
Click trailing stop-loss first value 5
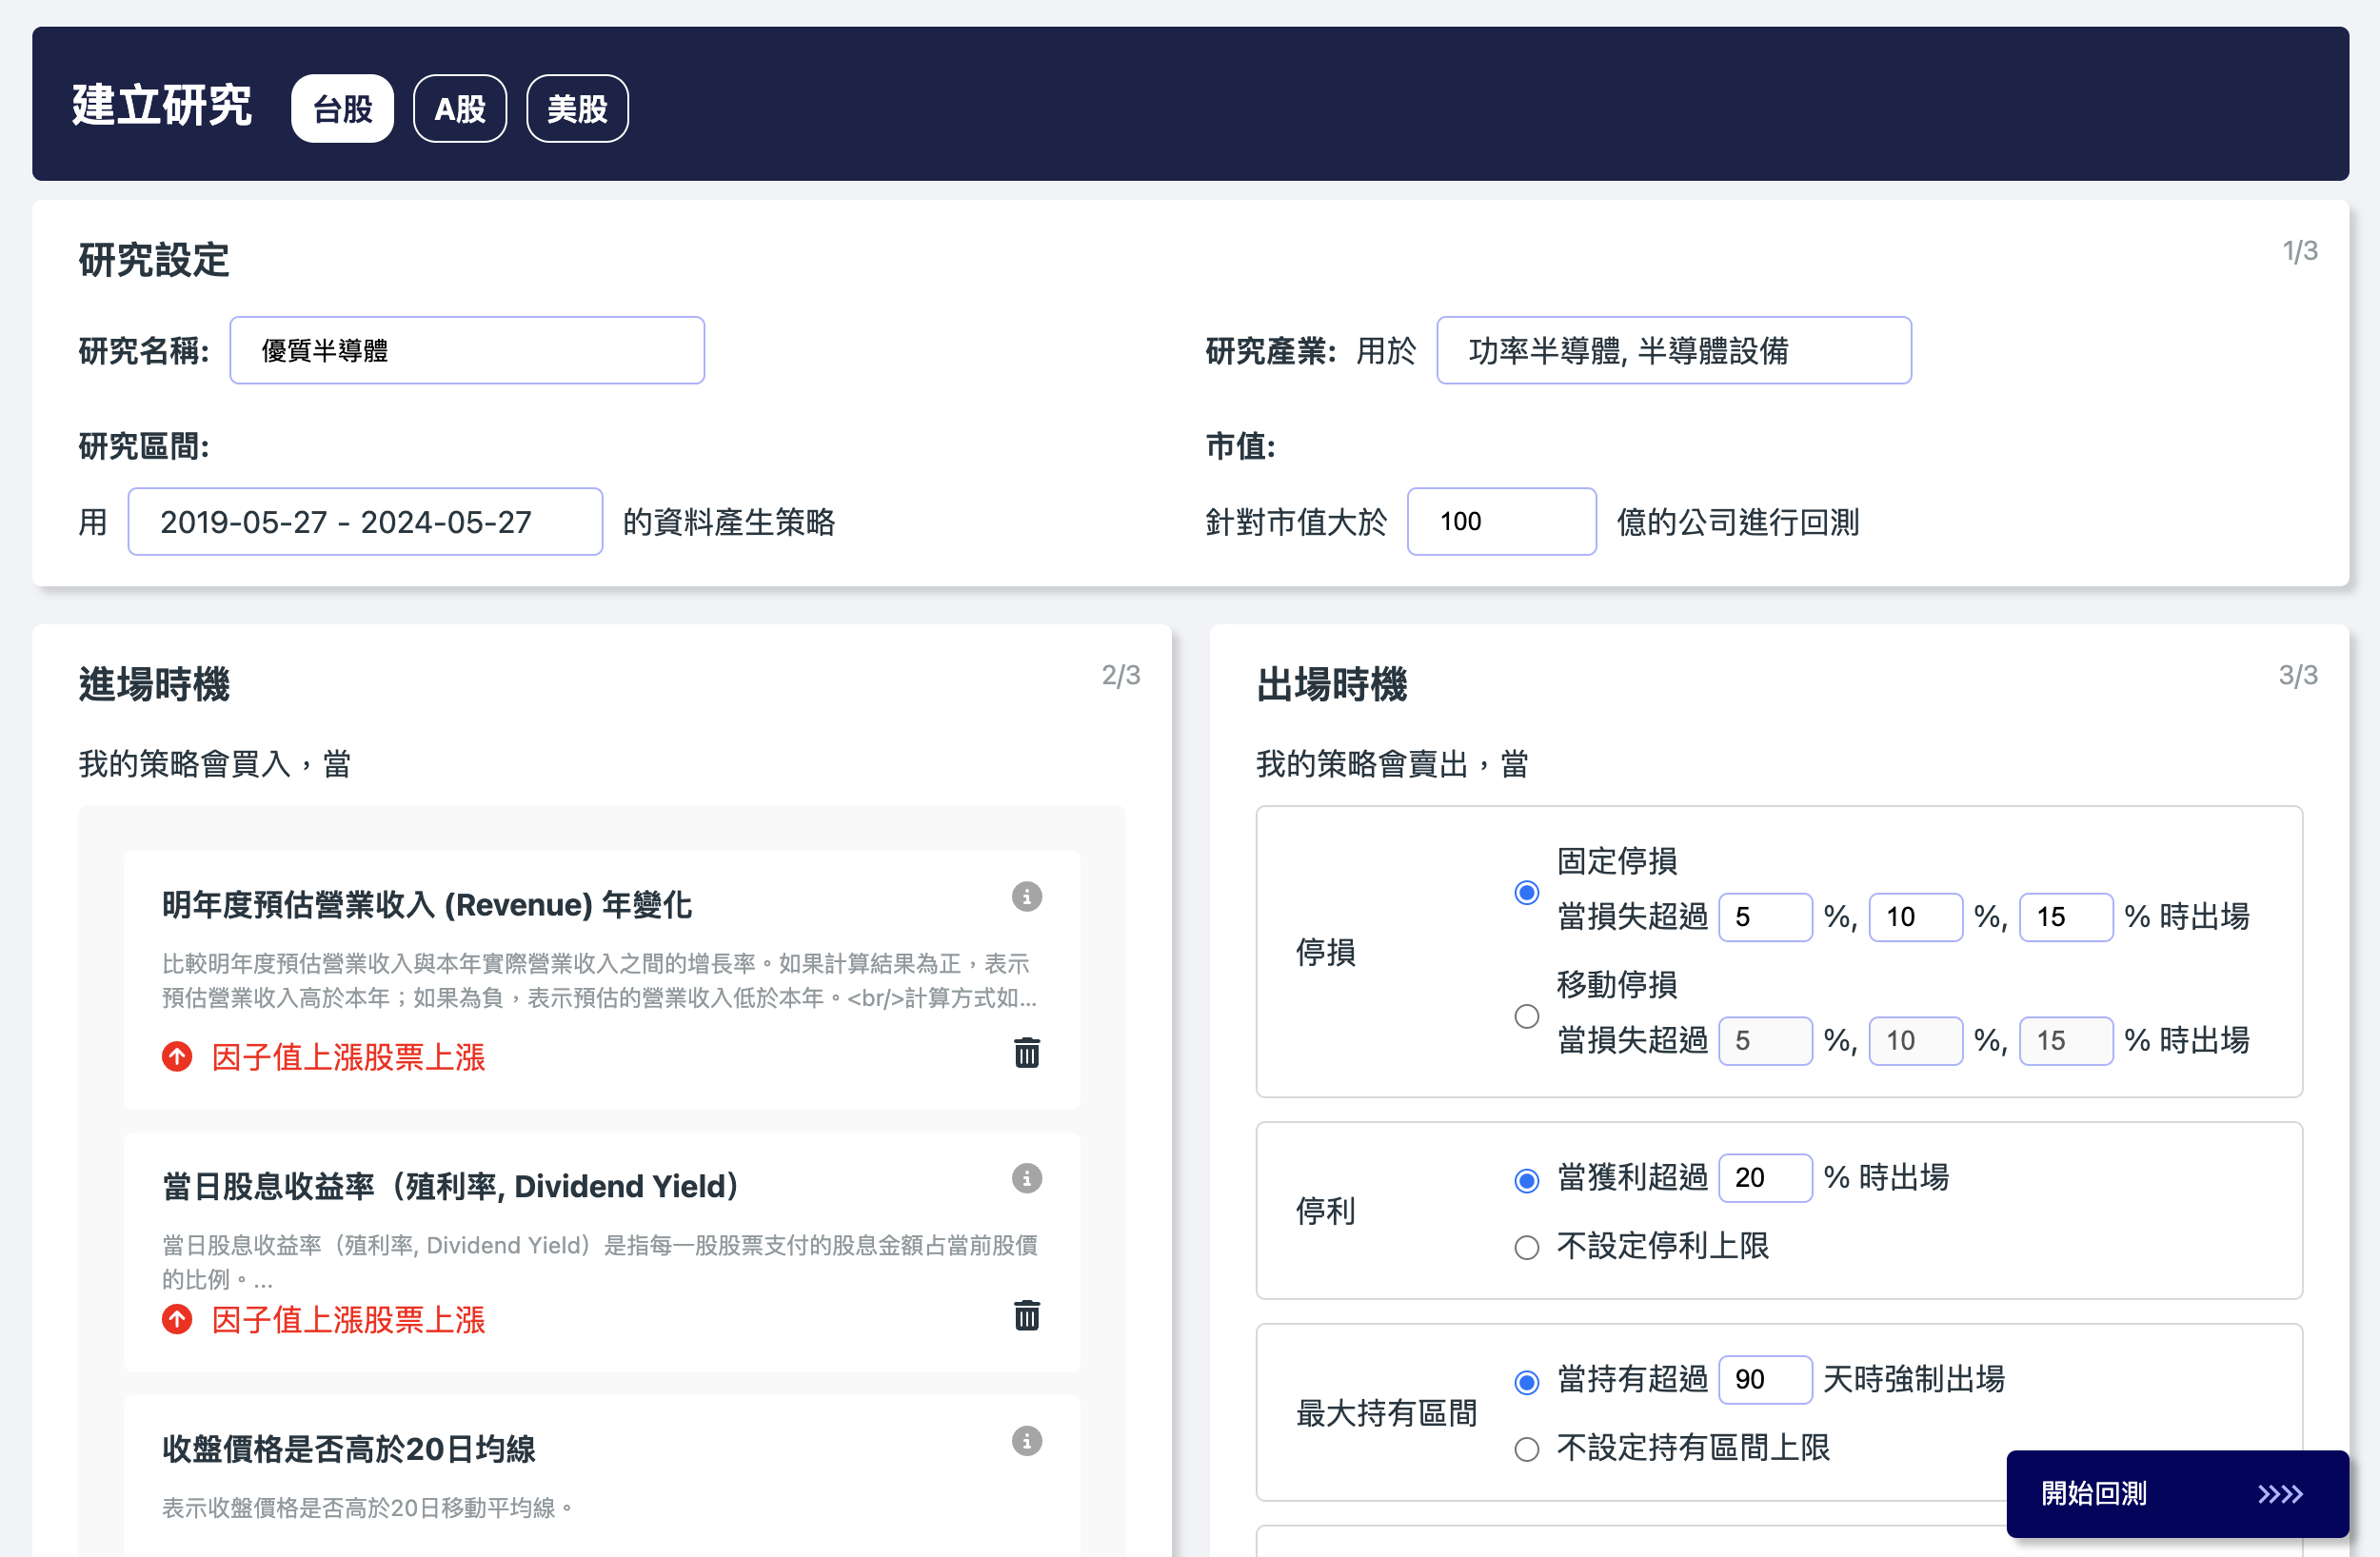(1765, 1041)
